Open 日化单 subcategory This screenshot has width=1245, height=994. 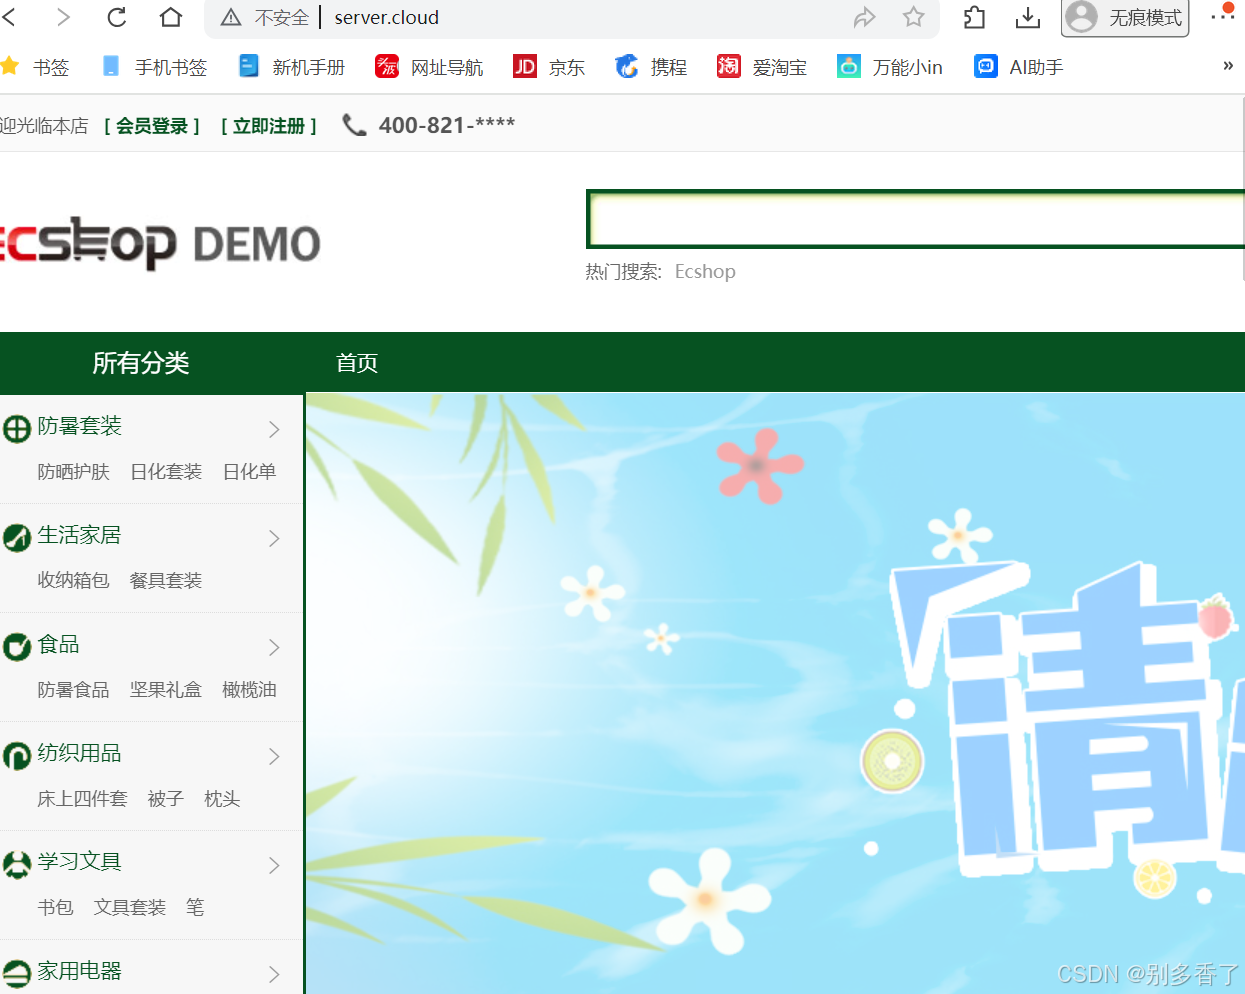pyautogui.click(x=249, y=471)
